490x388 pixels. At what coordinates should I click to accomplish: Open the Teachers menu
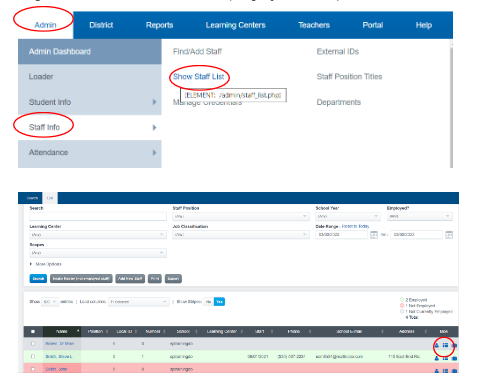click(314, 25)
